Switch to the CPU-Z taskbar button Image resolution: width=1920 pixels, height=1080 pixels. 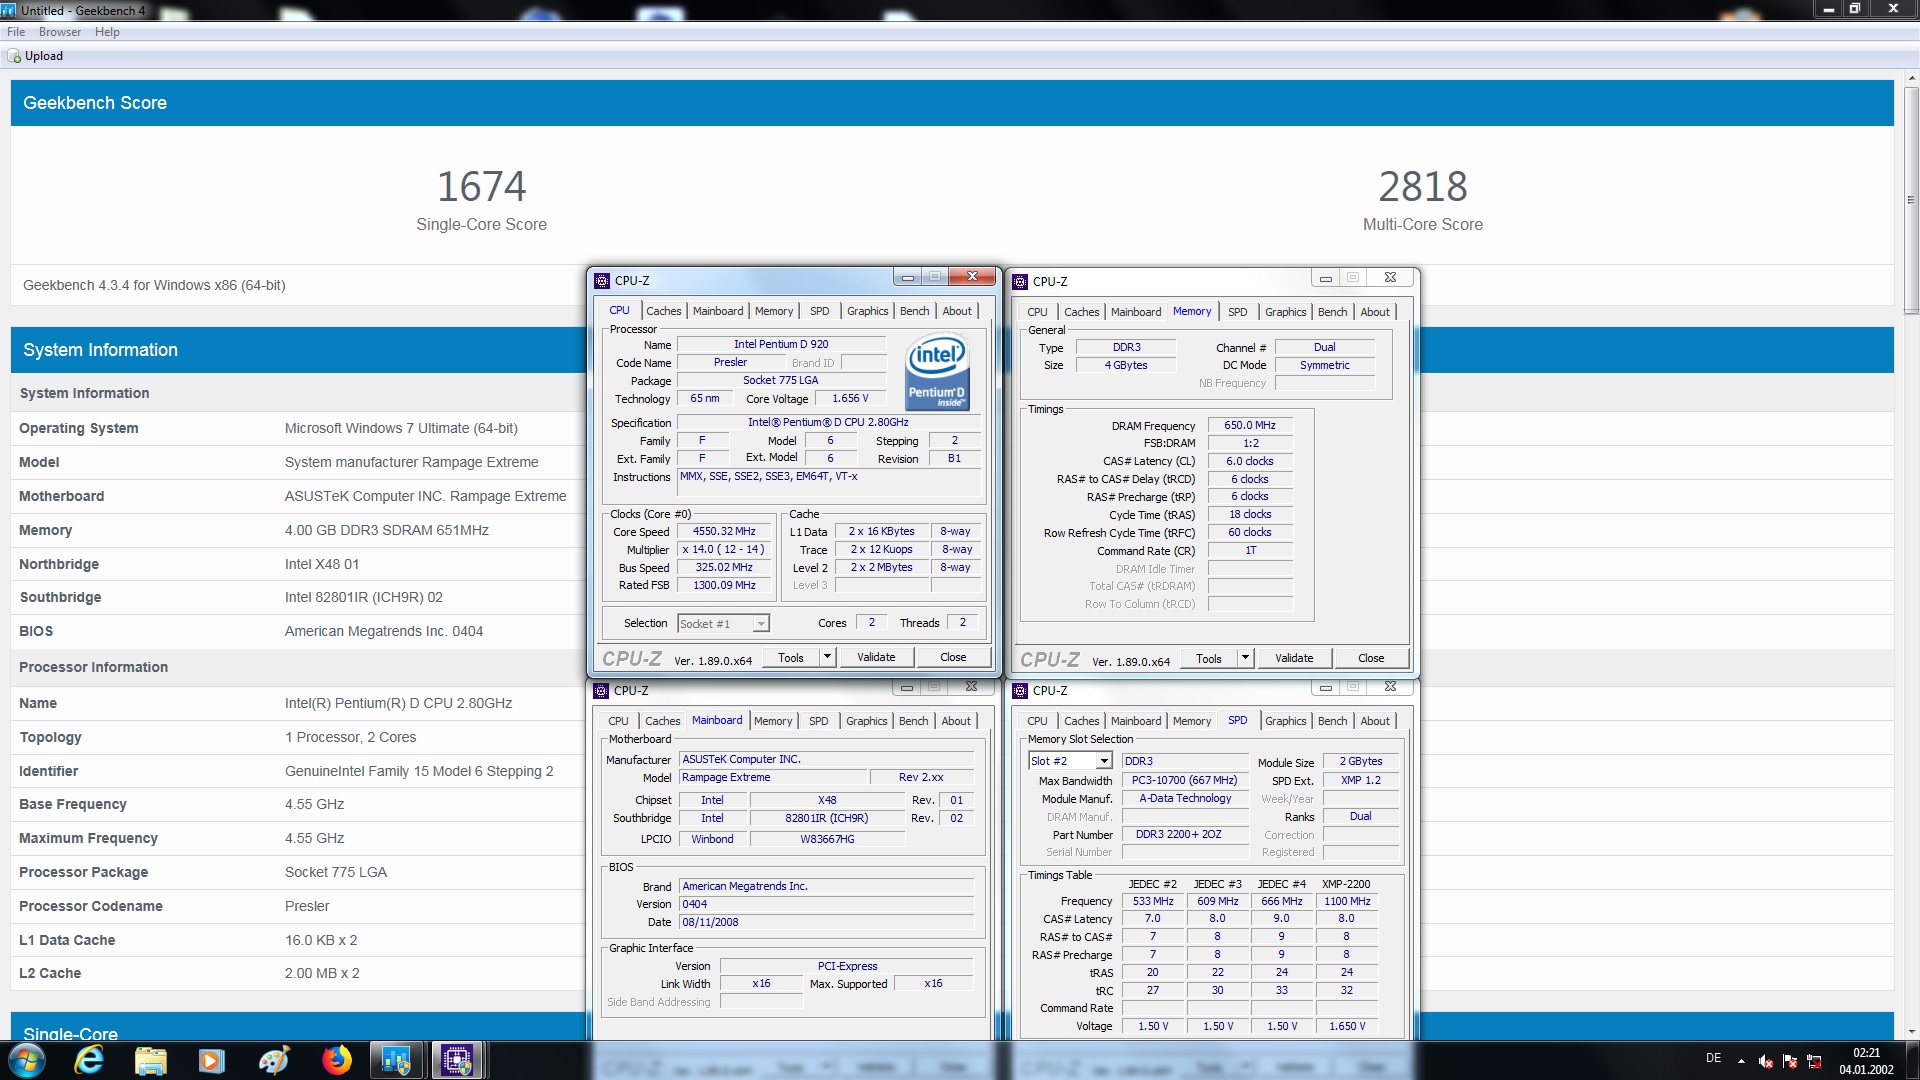click(458, 1060)
